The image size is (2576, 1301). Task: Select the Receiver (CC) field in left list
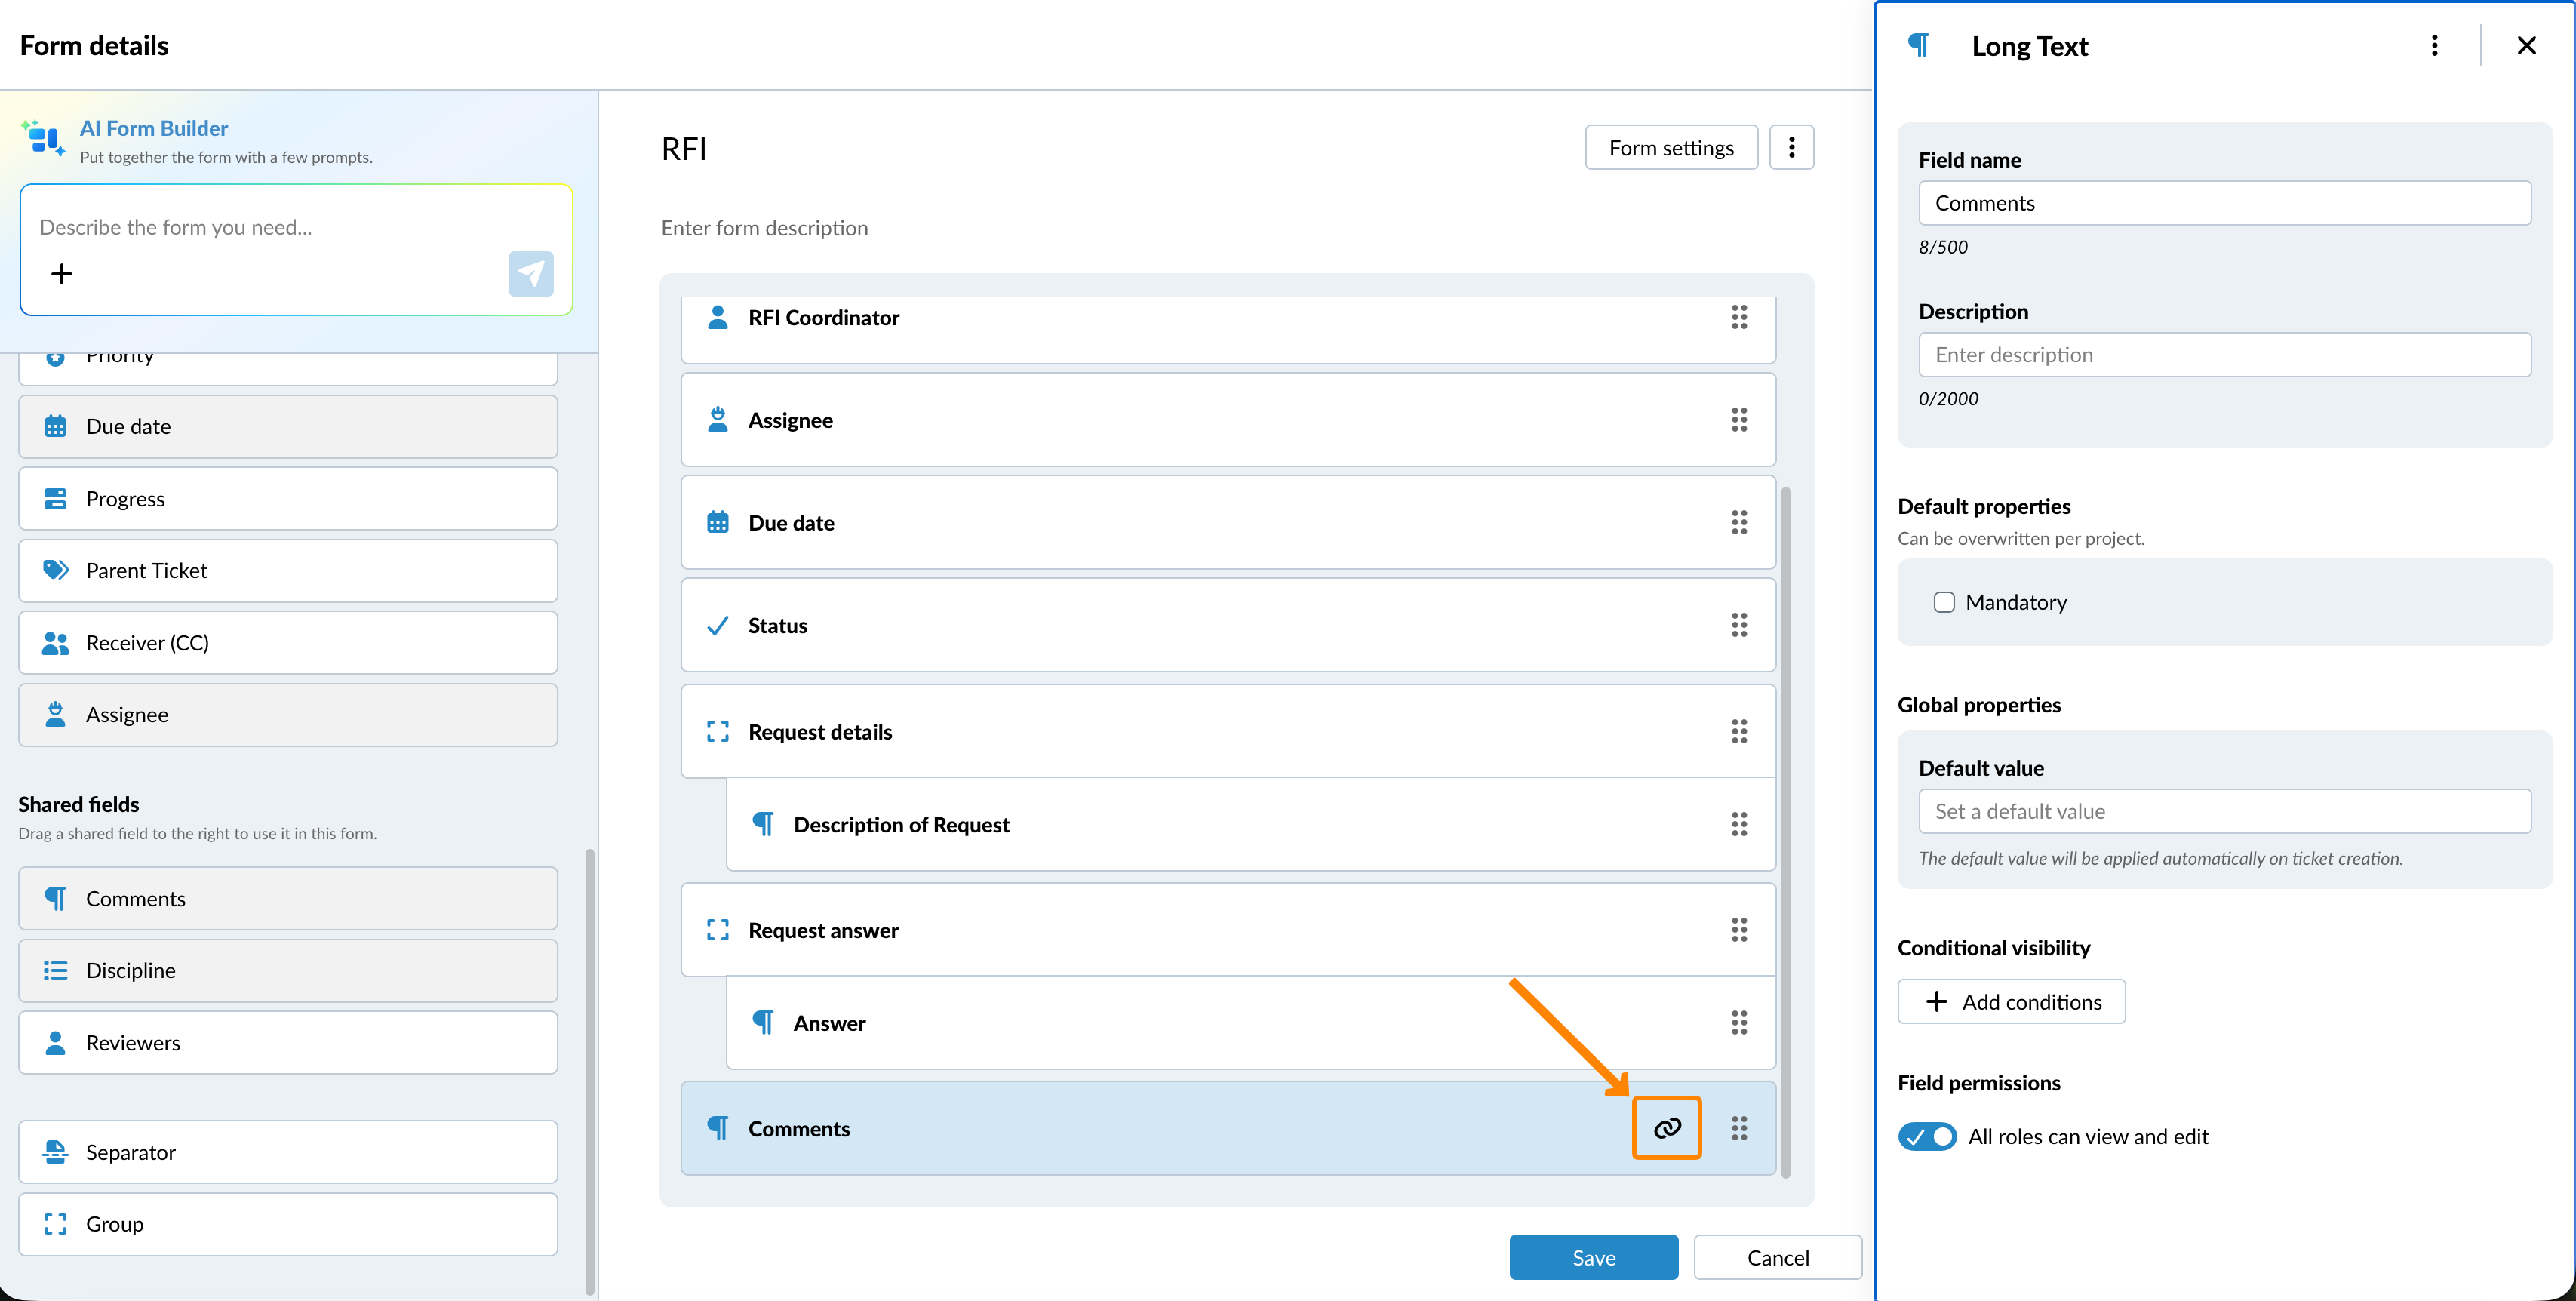pos(288,643)
